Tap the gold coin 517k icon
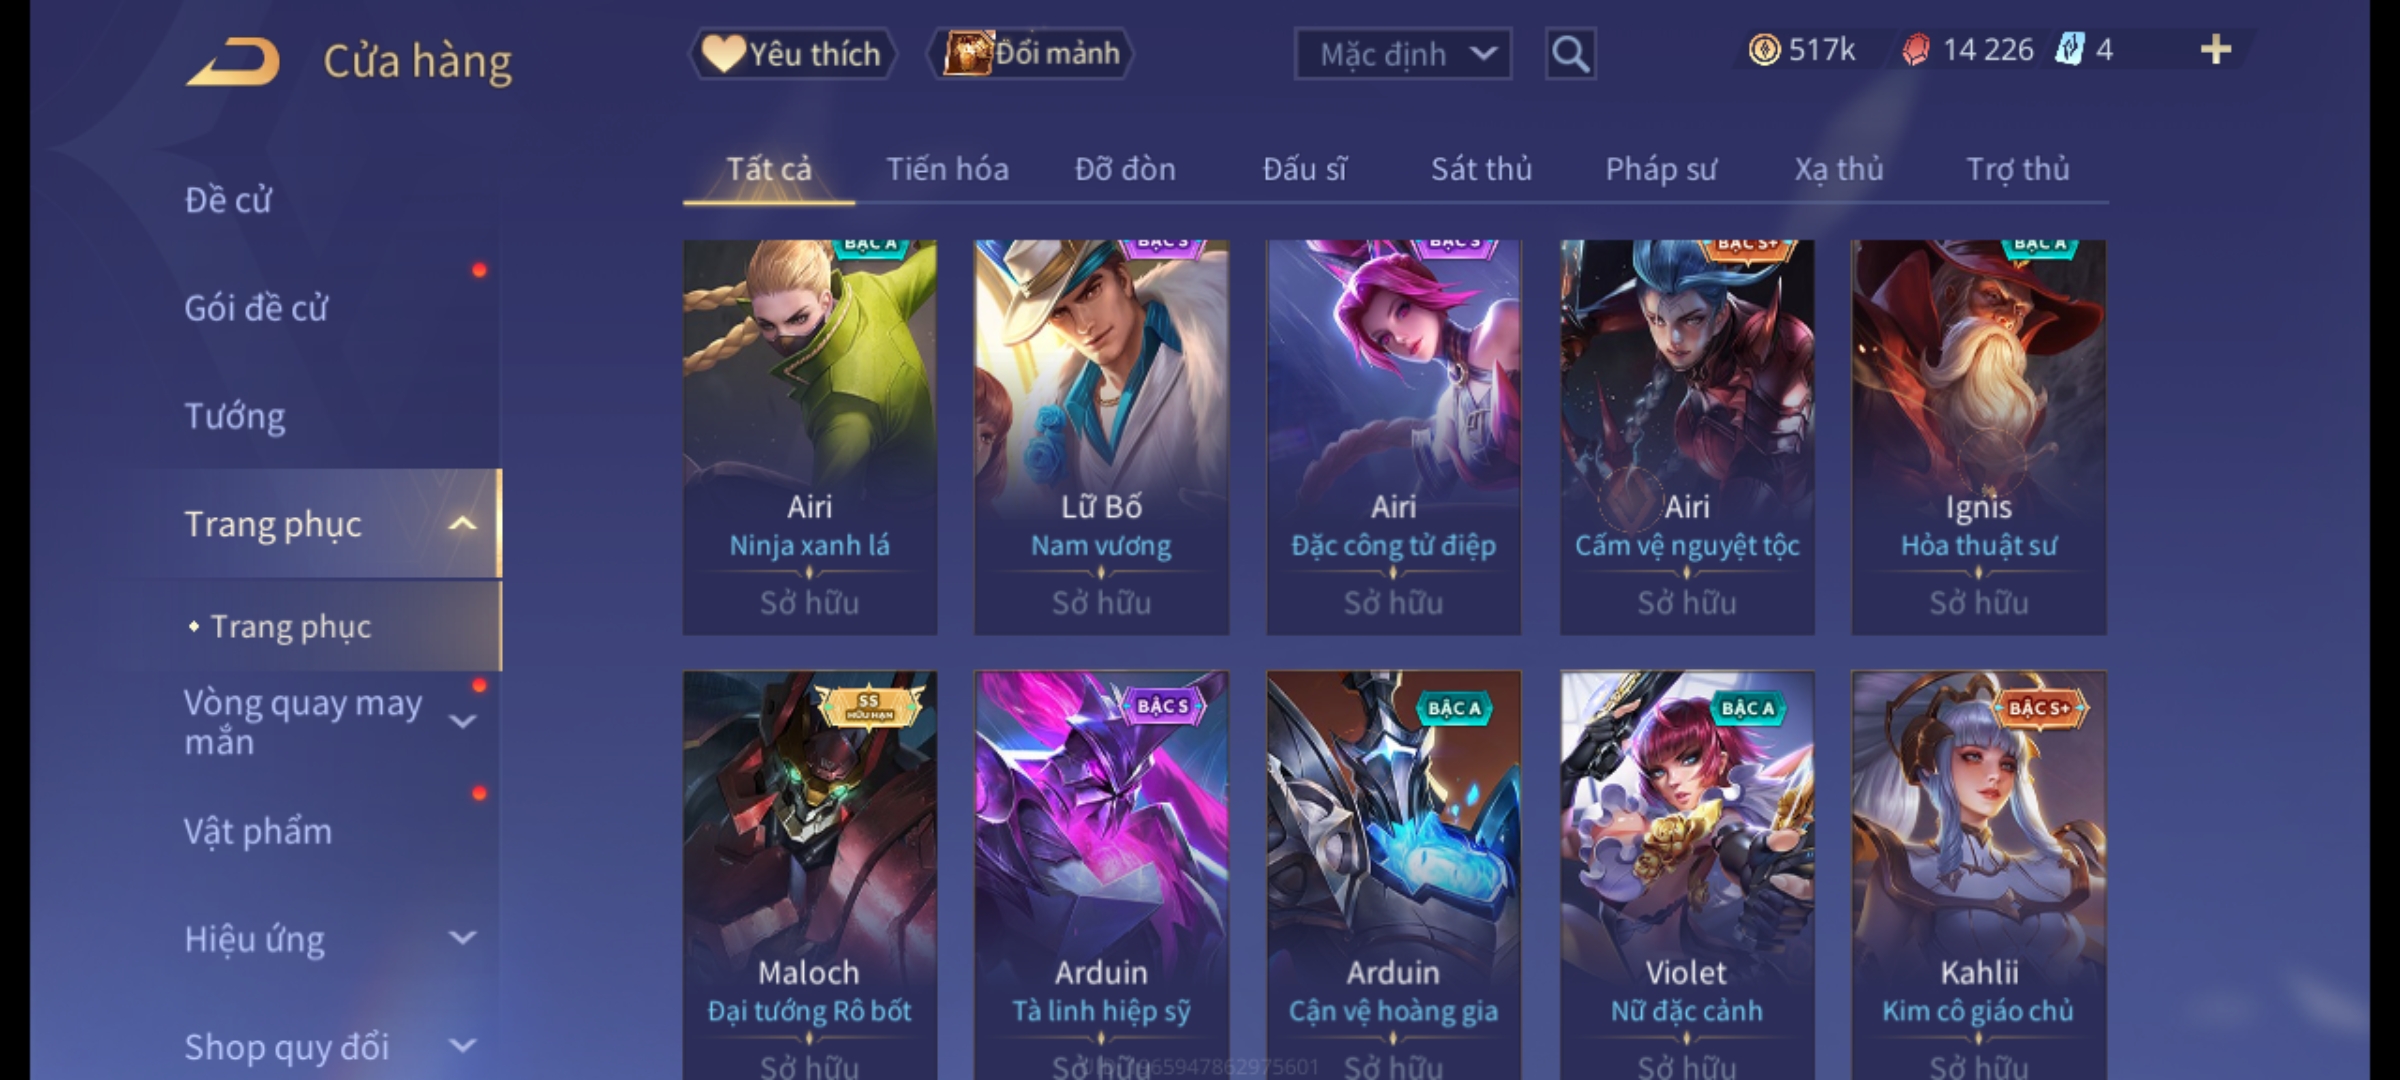The image size is (2400, 1080). 1764,49
